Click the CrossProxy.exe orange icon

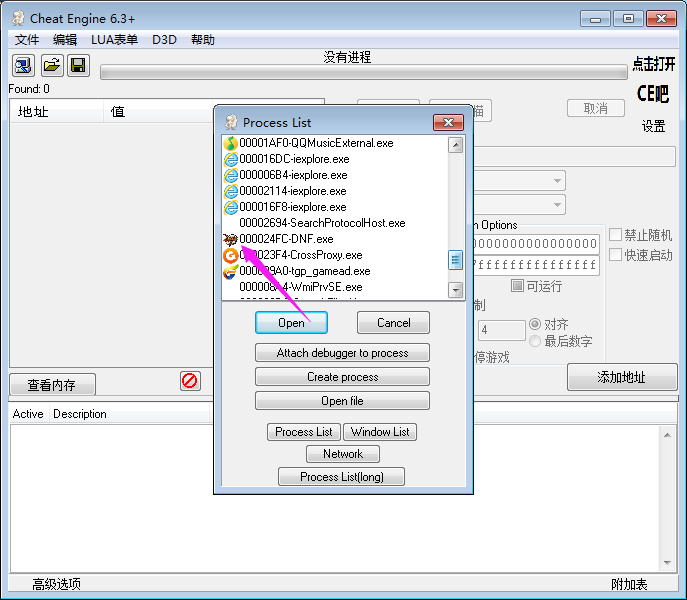click(x=230, y=255)
